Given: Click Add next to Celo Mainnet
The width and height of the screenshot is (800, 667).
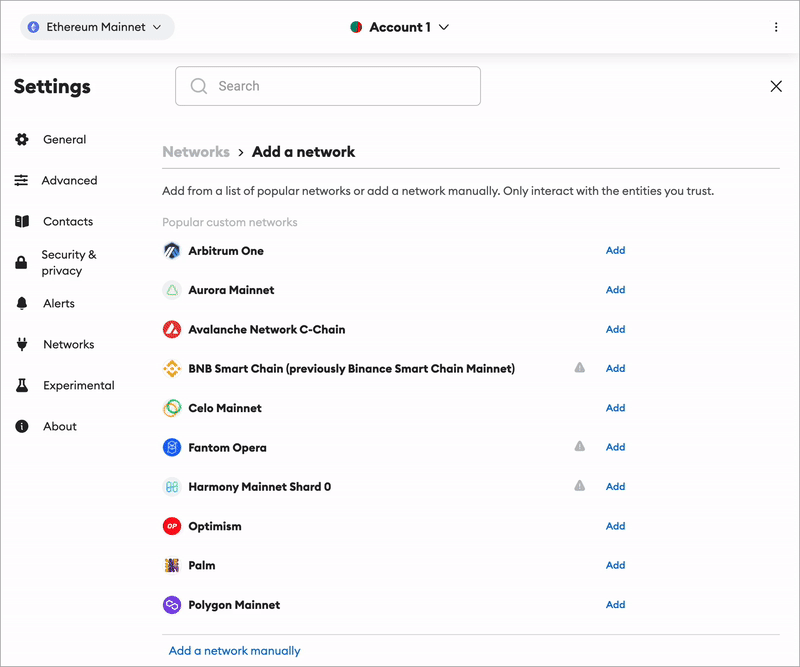Looking at the screenshot, I should (615, 408).
